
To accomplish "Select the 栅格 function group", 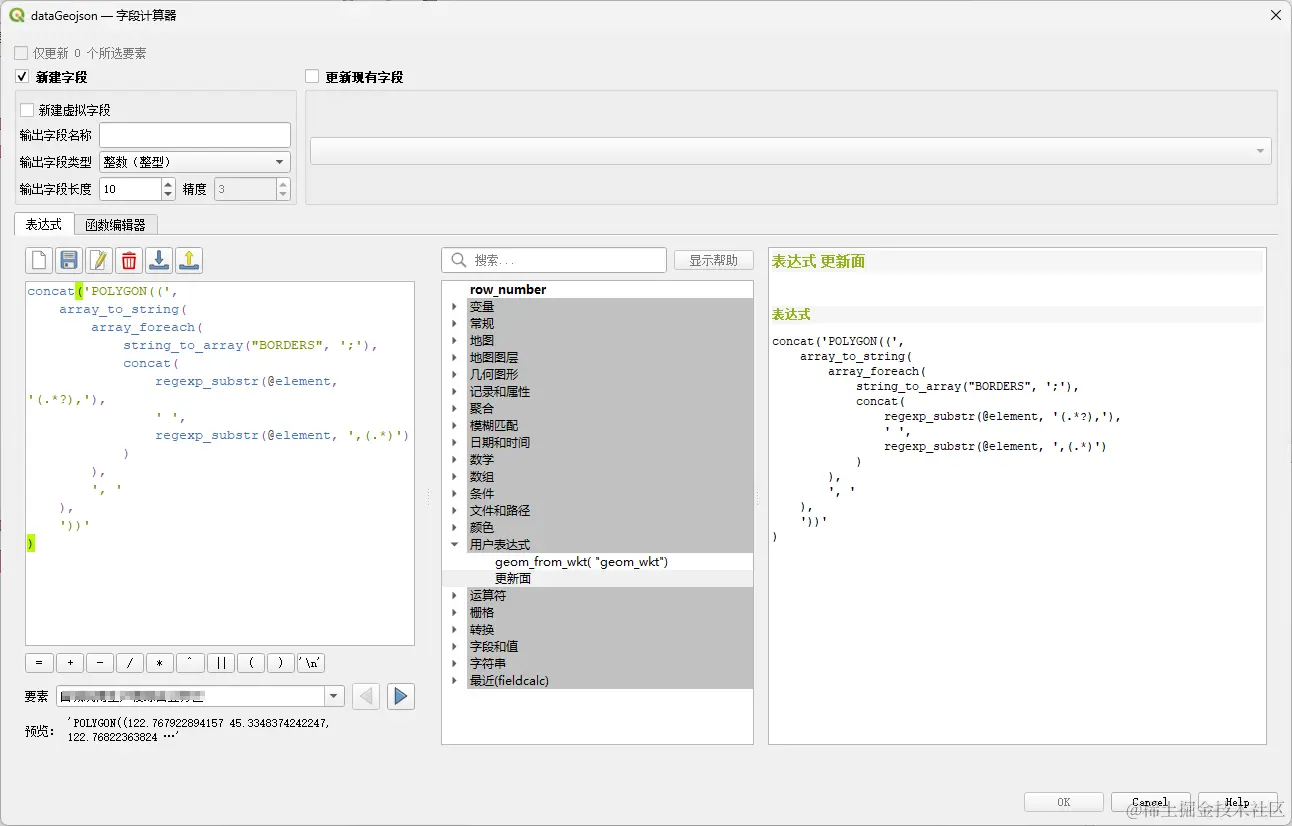I will [482, 613].
